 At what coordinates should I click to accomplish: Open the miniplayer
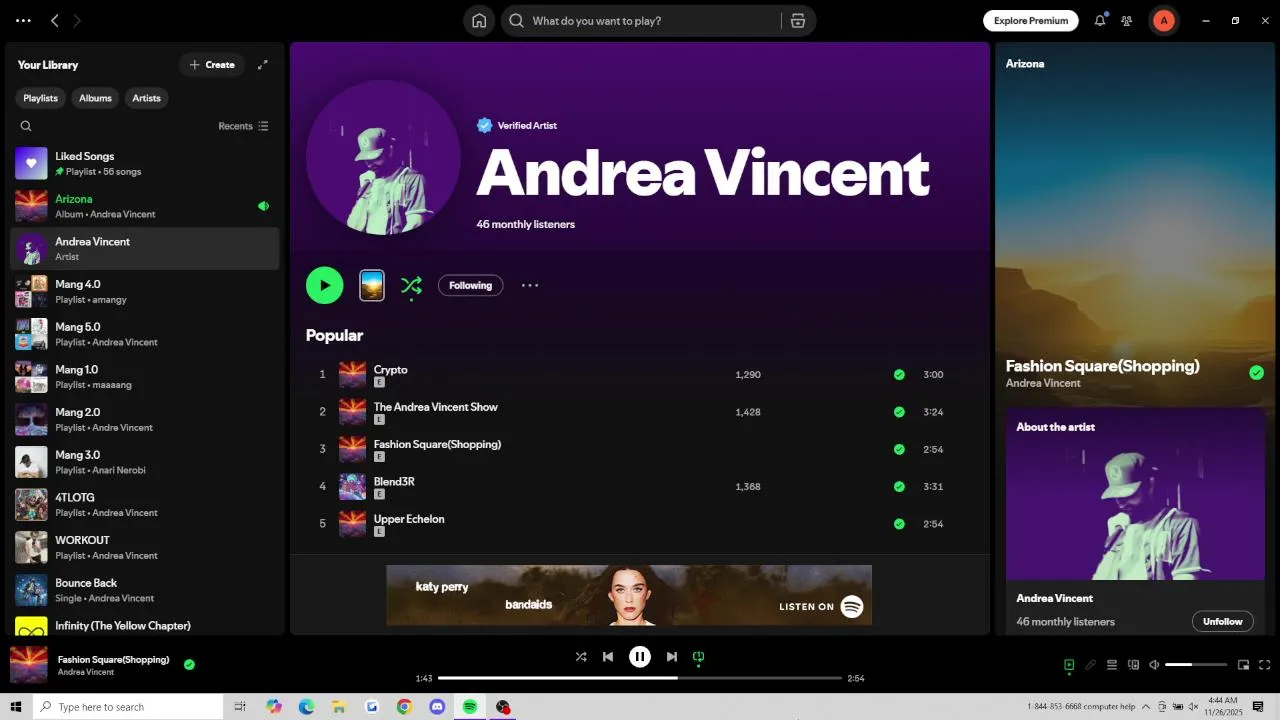click(1244, 665)
